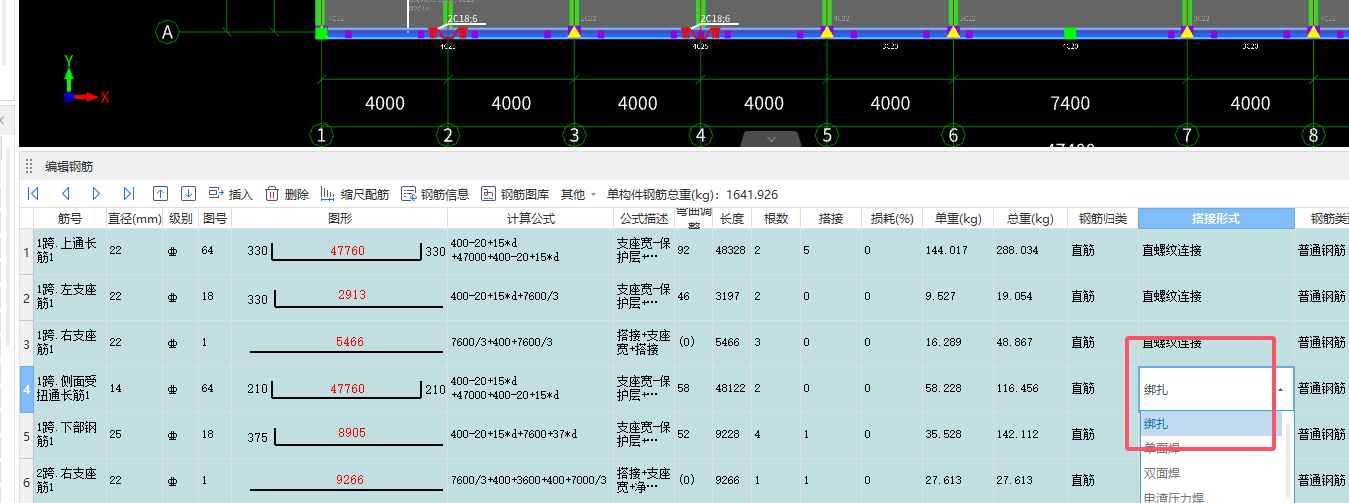Click unit weight cell 58.228
Image resolution: width=1349 pixels, height=503 pixels.
click(x=958, y=389)
